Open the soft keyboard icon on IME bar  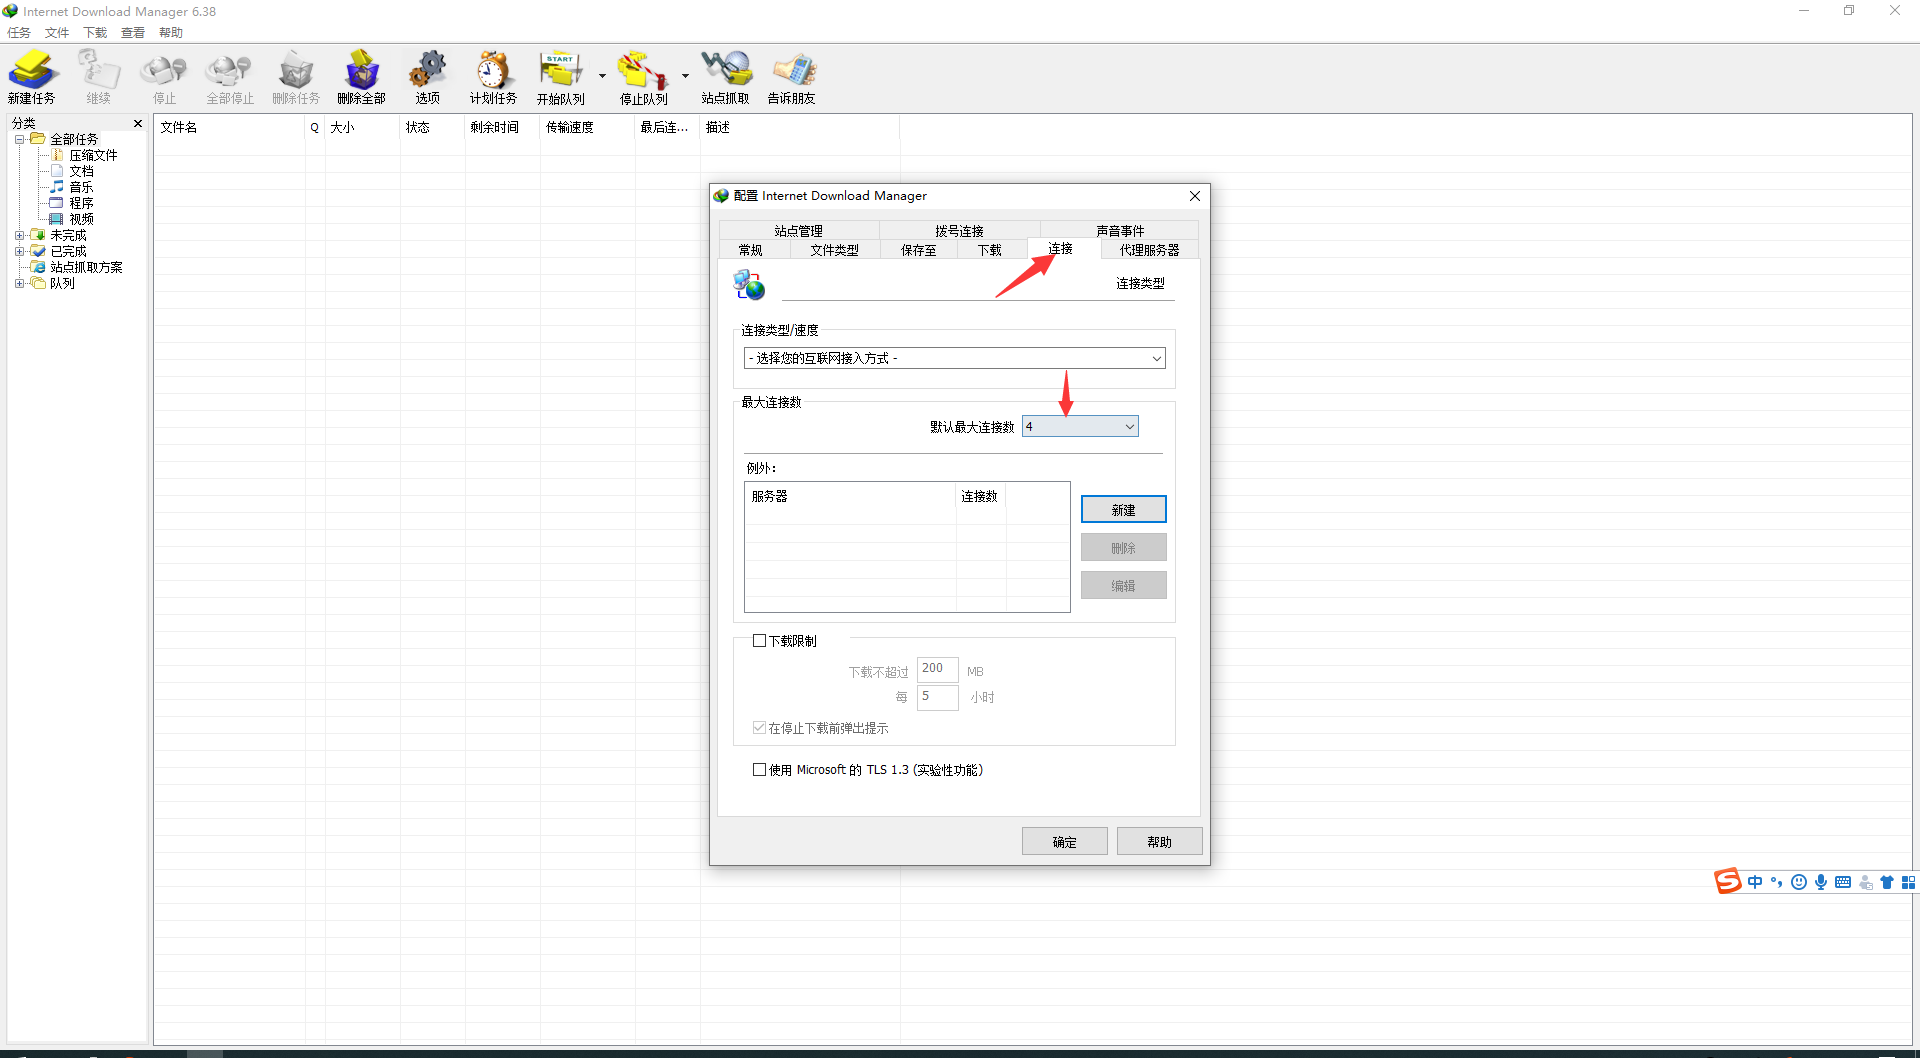coord(1843,882)
